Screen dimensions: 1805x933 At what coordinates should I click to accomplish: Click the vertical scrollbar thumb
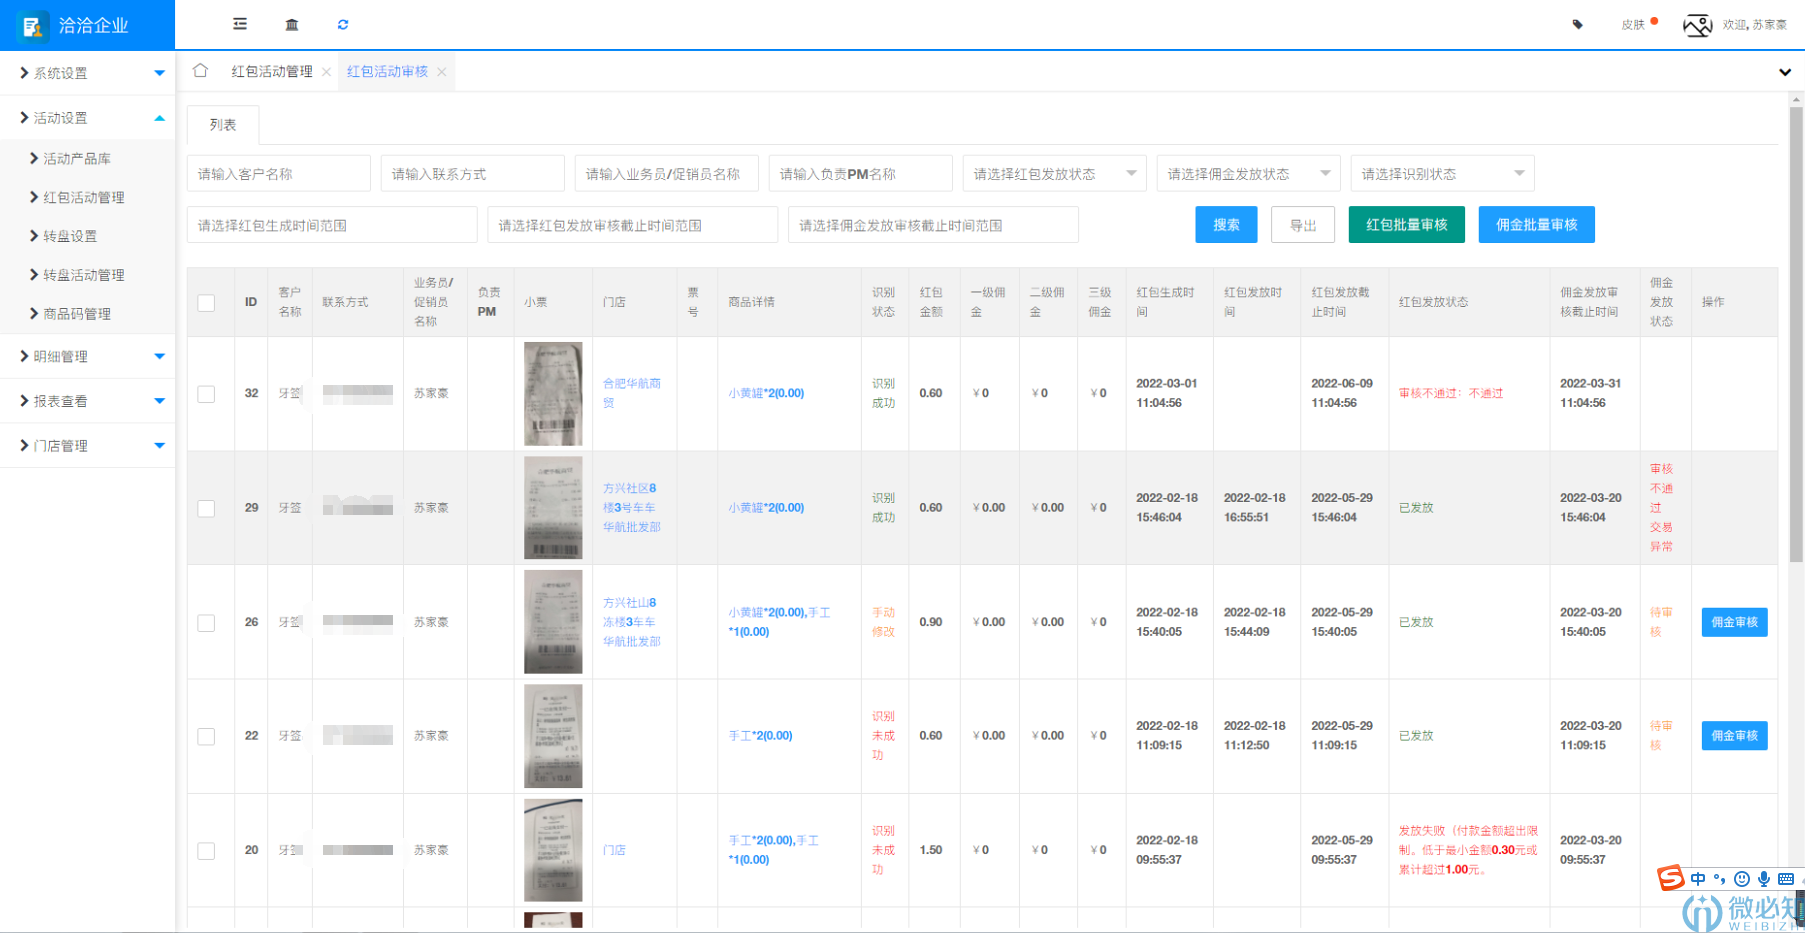pos(1796,335)
